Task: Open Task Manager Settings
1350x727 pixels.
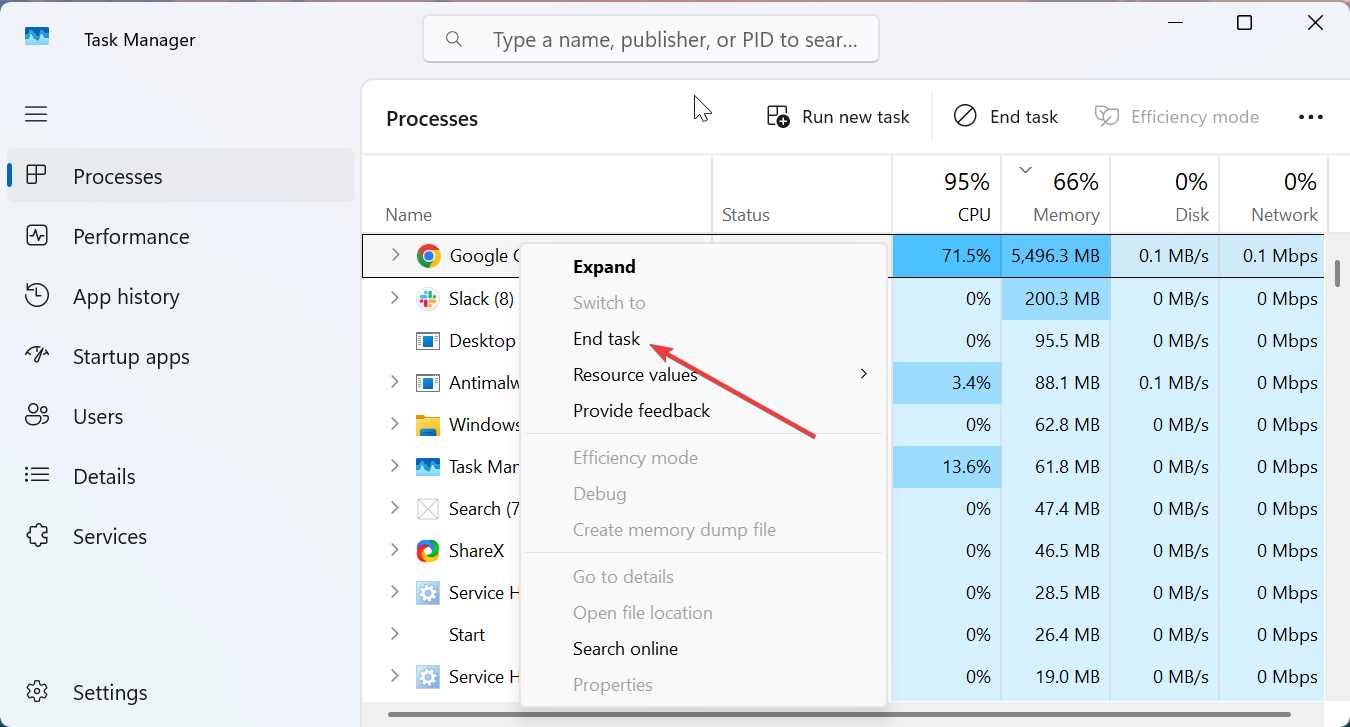Action: 109,693
